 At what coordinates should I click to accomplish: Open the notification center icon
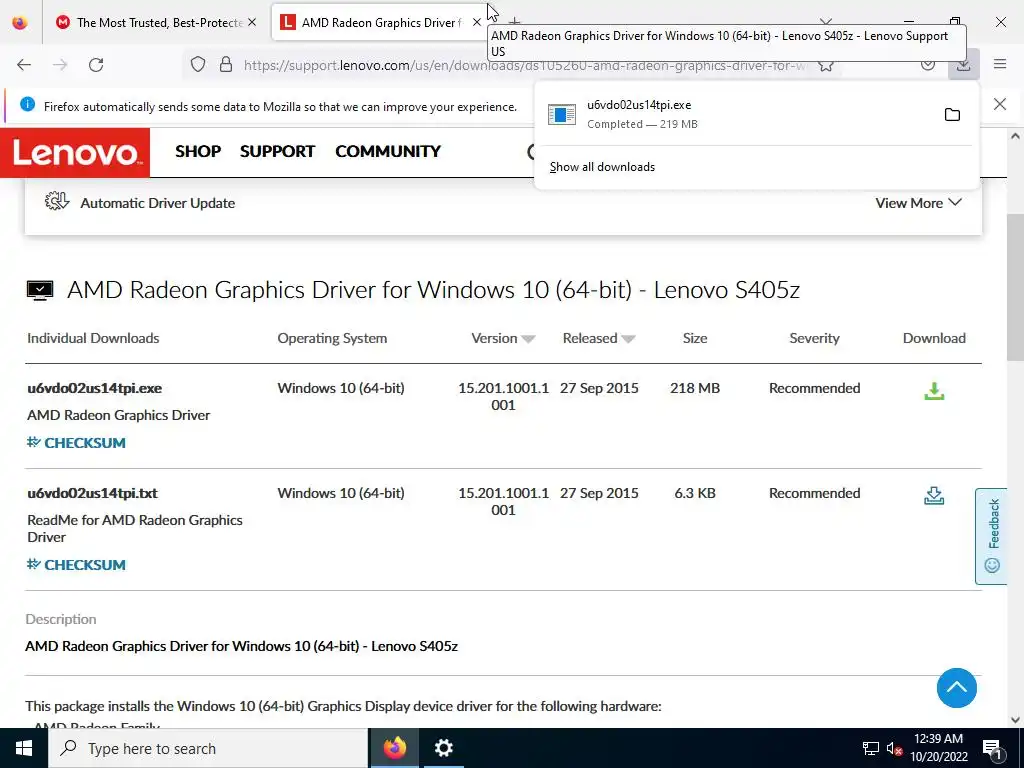[992, 749]
